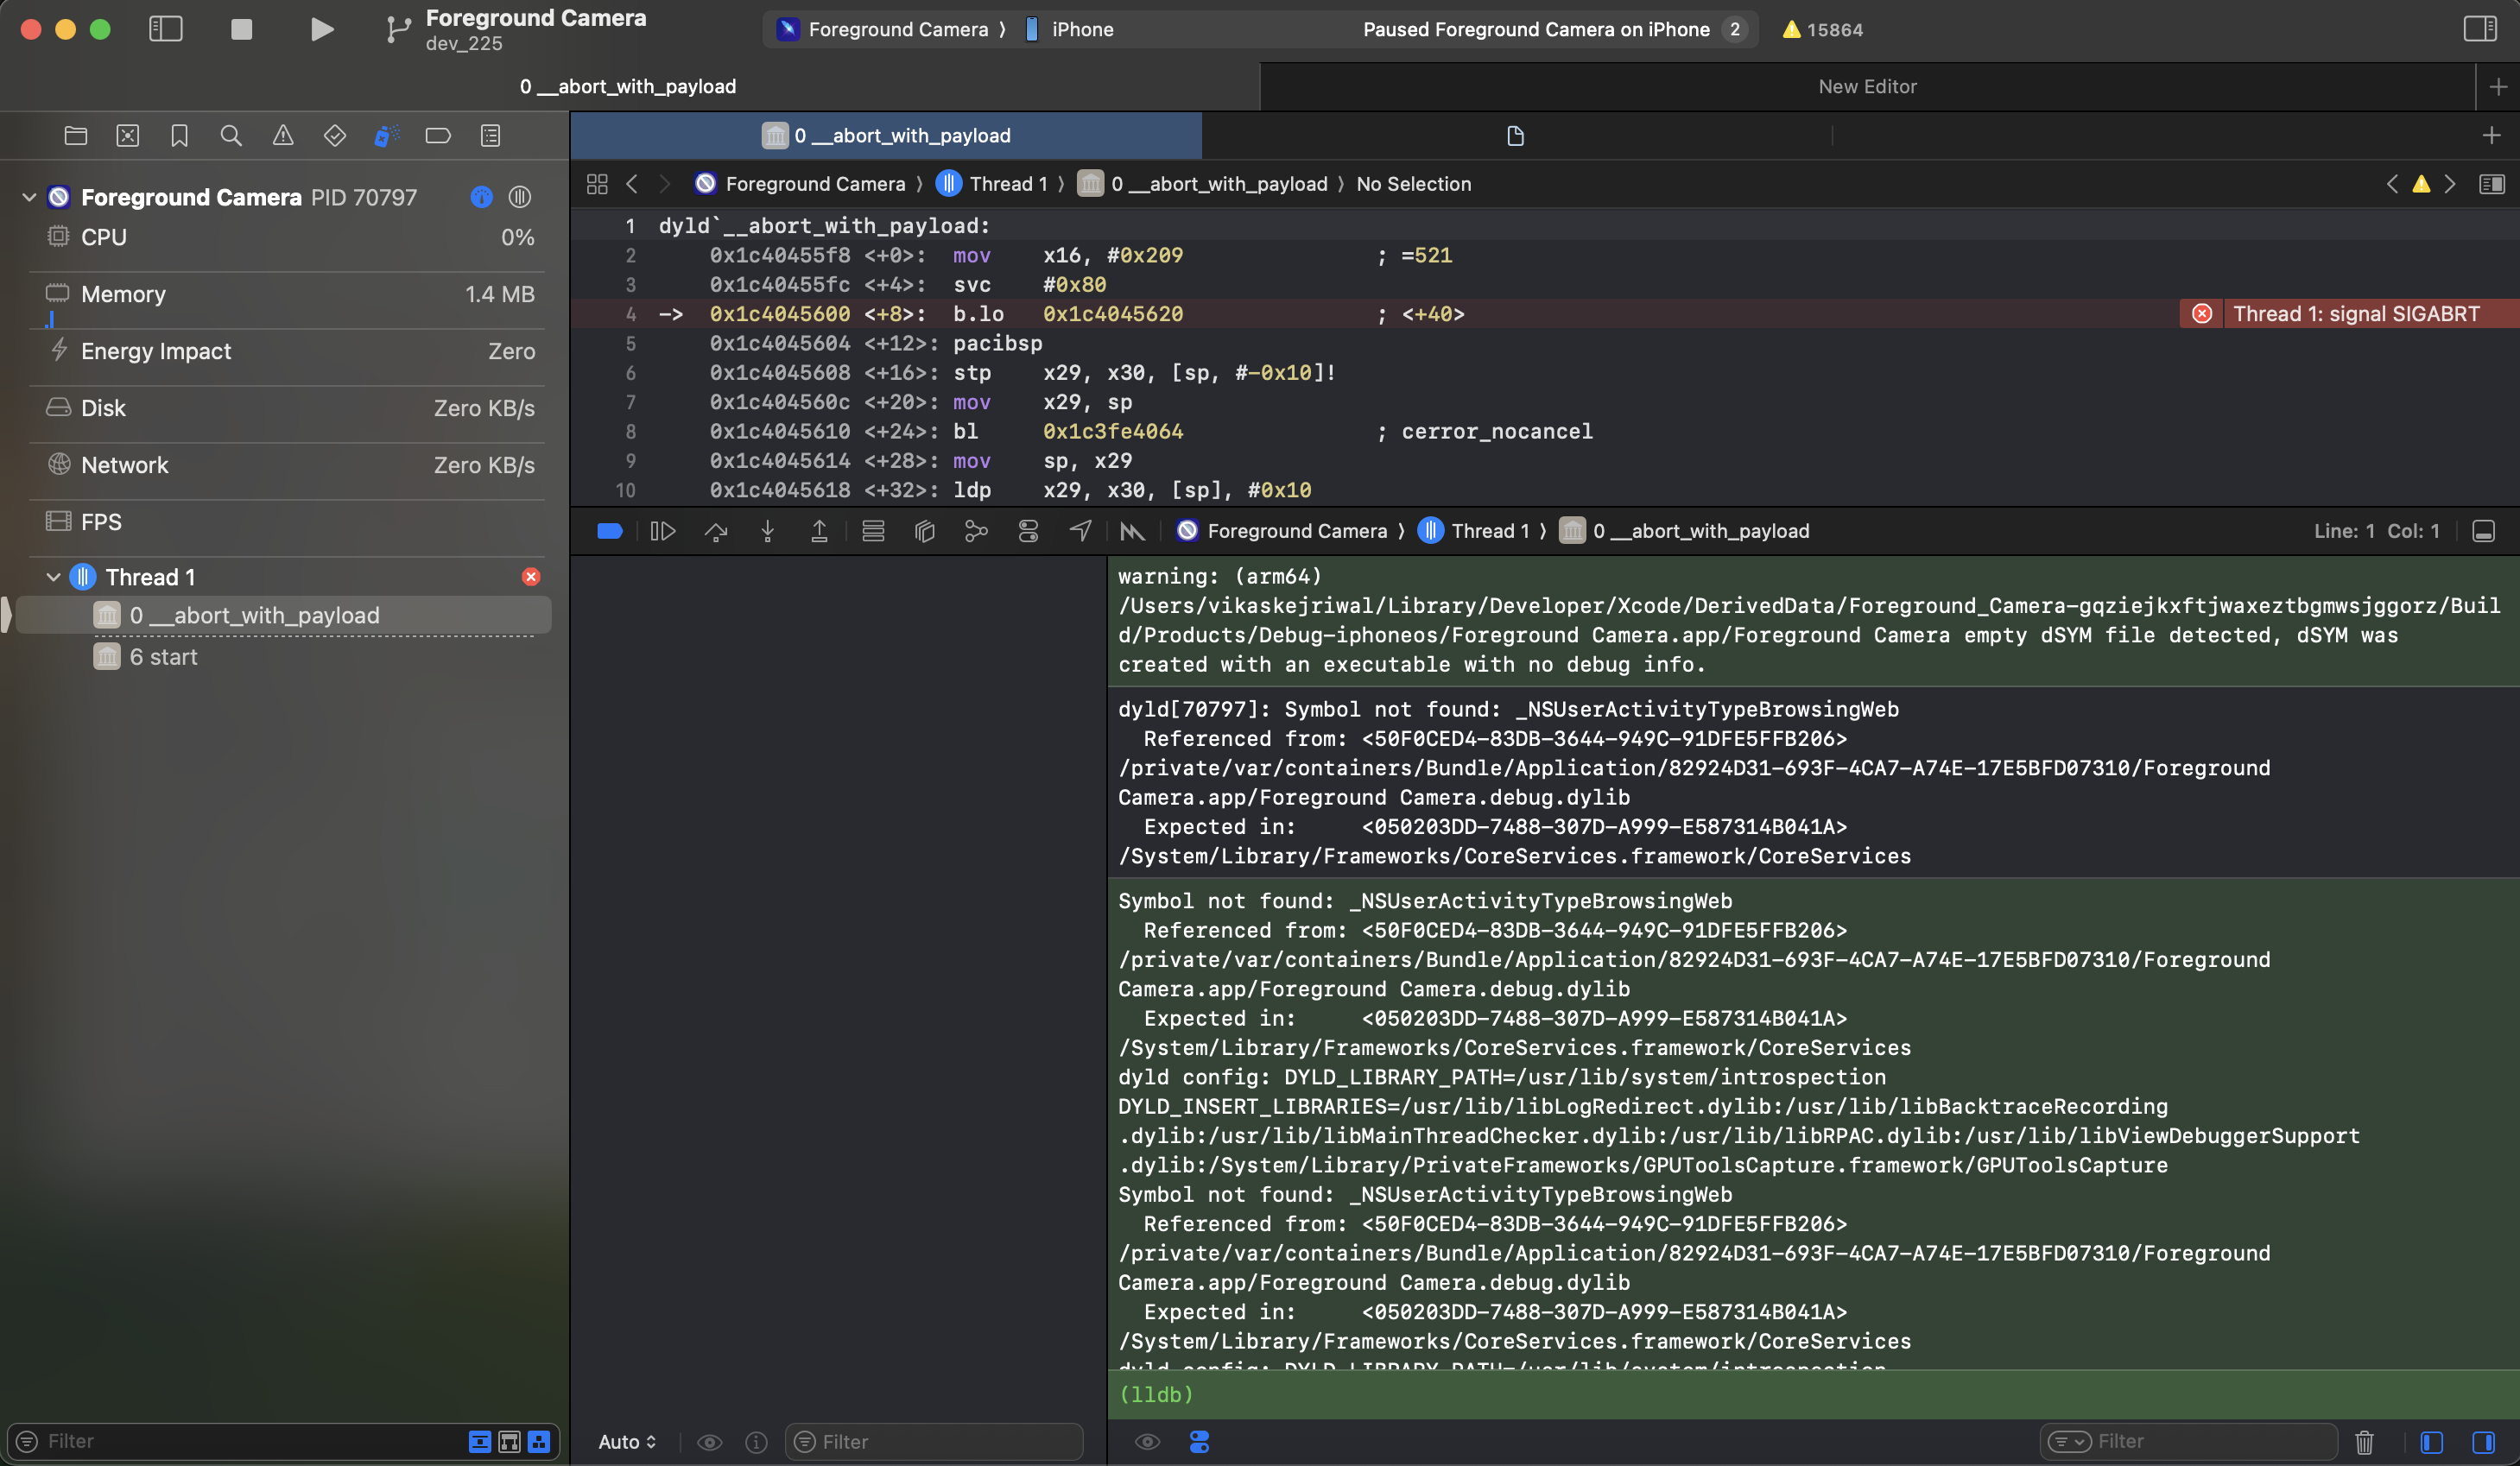This screenshot has height=1466, width=2520.
Task: Click the Step Over debug icon
Action: pos(715,531)
